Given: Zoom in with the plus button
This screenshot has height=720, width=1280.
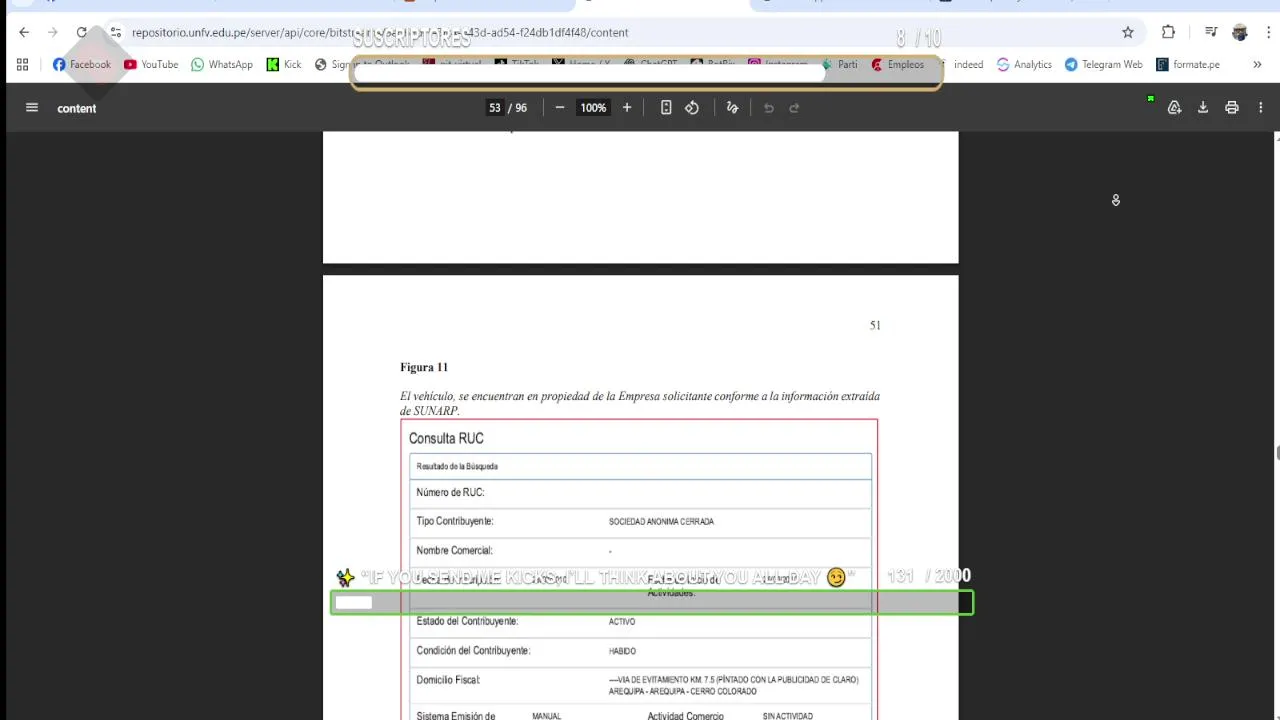Looking at the screenshot, I should tap(627, 108).
